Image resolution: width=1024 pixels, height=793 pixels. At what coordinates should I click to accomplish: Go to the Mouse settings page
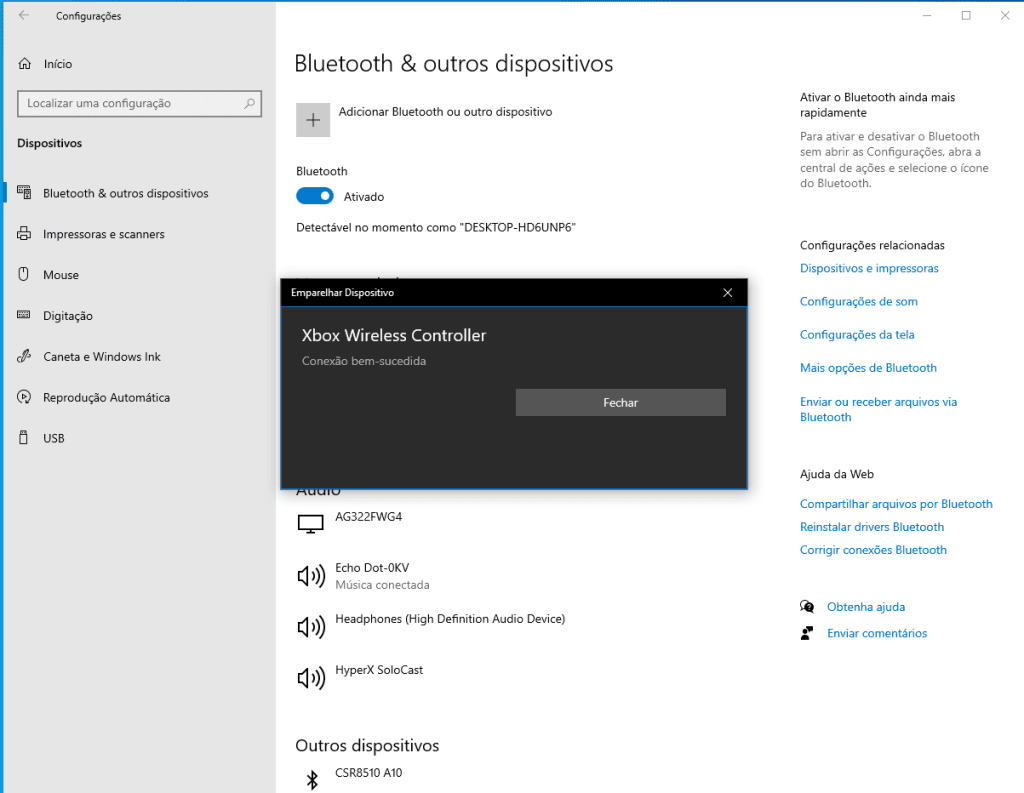click(60, 275)
